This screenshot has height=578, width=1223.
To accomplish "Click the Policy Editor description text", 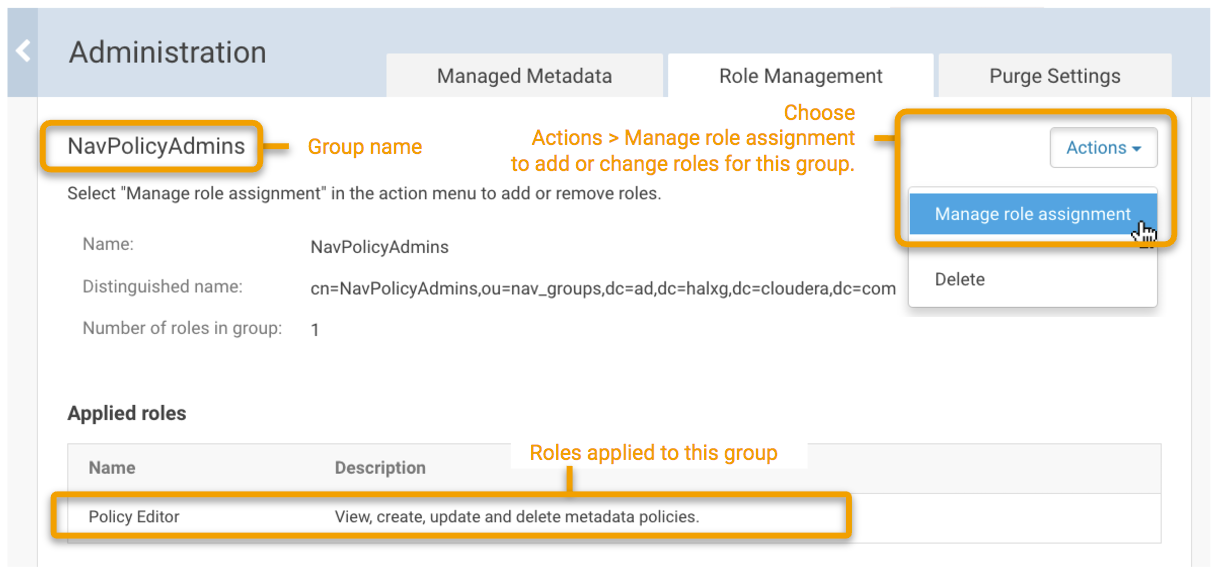I will (x=516, y=517).
